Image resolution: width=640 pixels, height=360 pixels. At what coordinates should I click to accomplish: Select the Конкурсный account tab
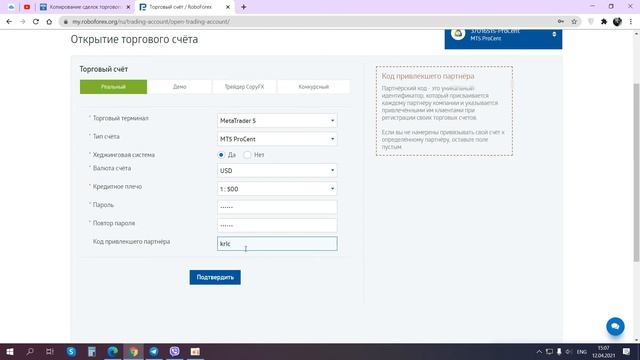click(x=313, y=87)
